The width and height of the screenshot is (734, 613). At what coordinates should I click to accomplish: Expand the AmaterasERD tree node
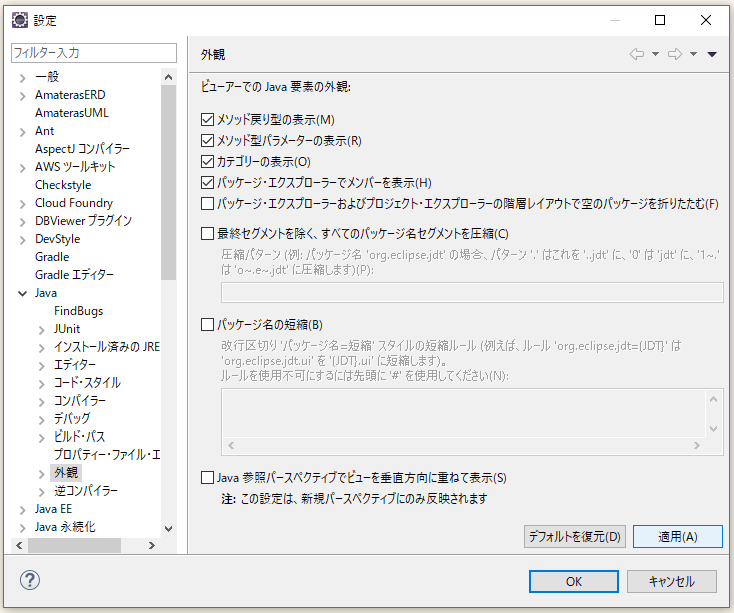pos(22,96)
